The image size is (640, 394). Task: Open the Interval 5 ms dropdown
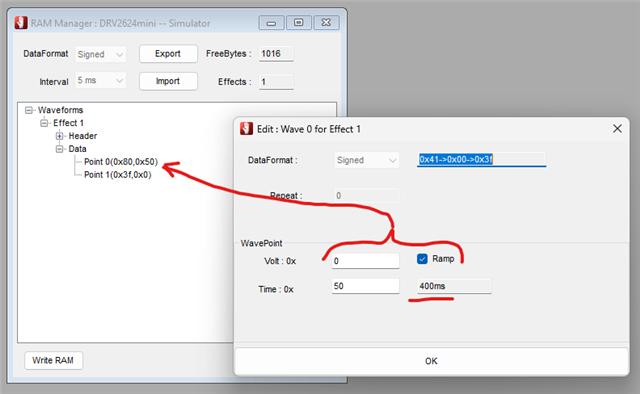click(x=100, y=80)
